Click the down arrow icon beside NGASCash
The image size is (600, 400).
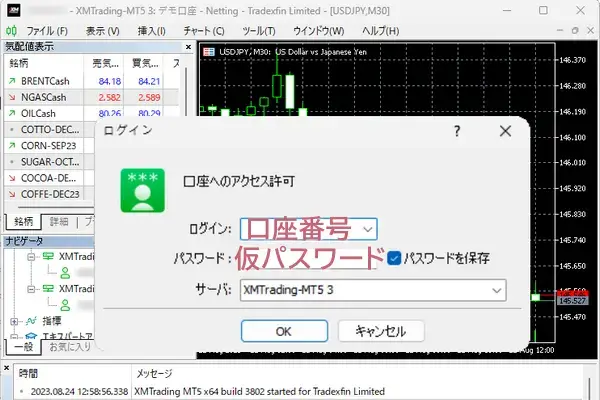coord(12,97)
